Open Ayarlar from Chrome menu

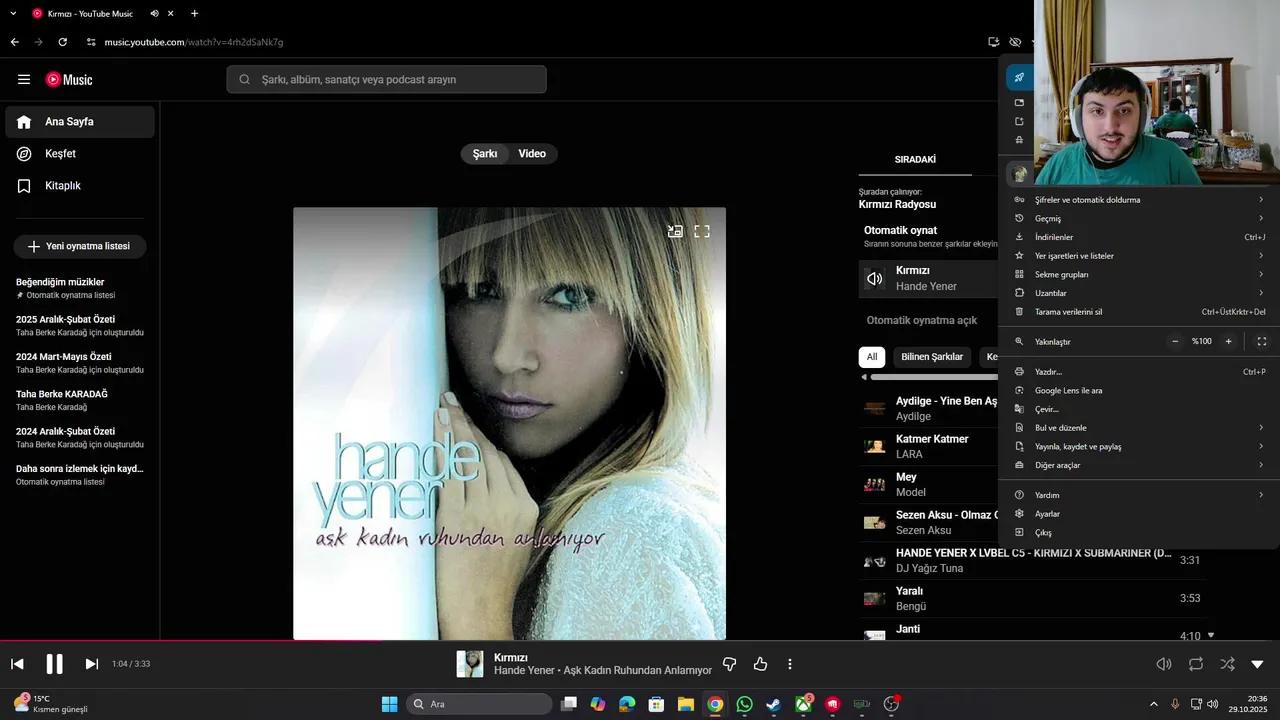click(x=1139, y=514)
